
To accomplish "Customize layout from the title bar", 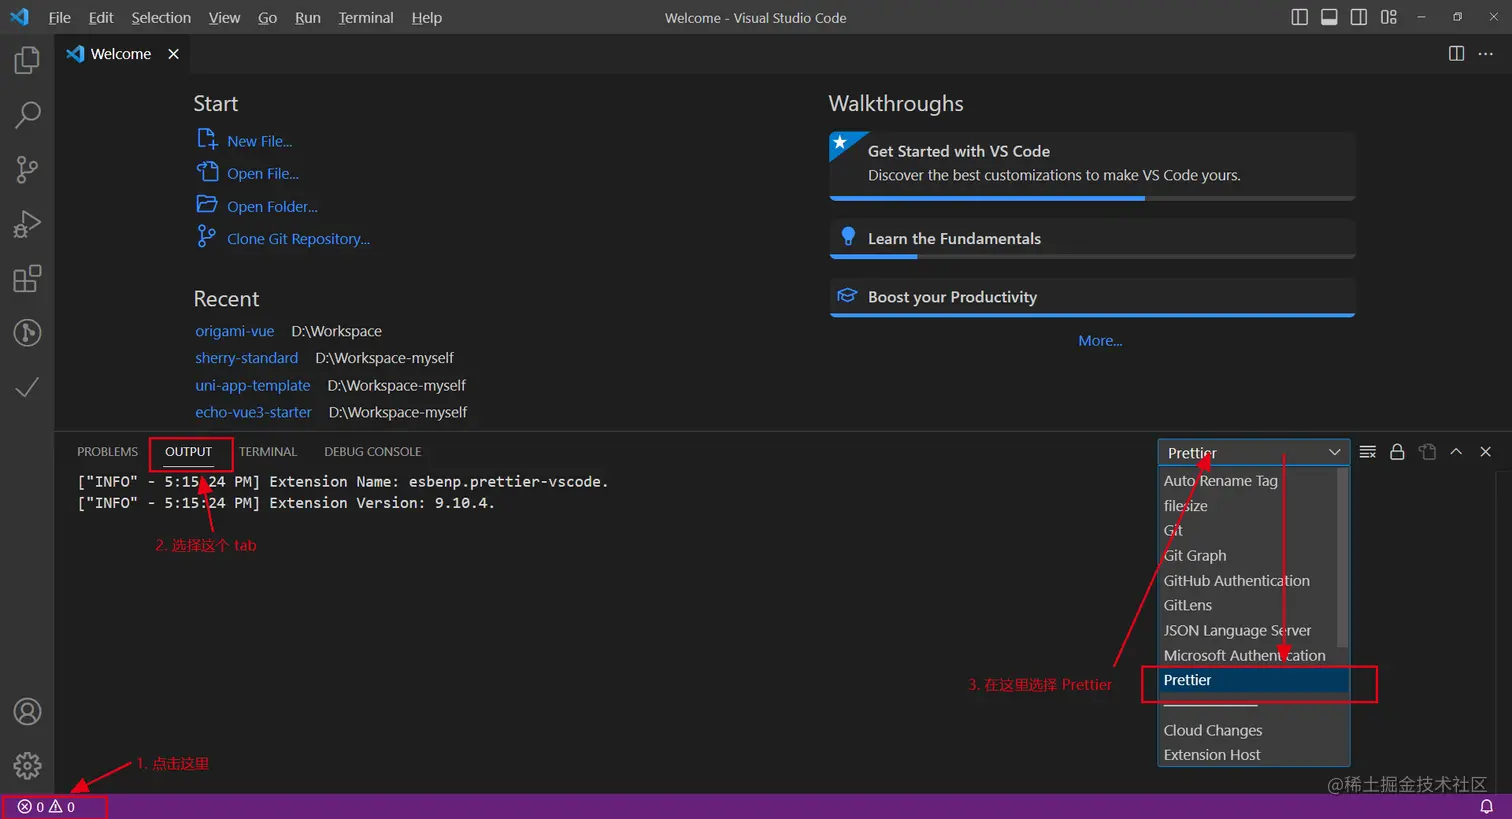I will pos(1389,17).
